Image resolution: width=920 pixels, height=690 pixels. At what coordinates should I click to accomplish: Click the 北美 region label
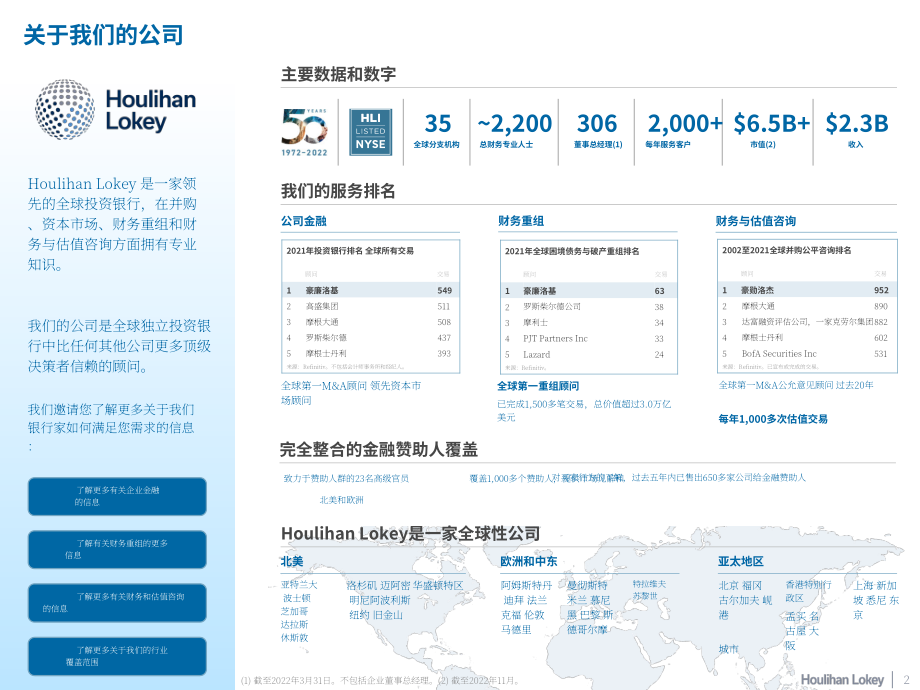(x=292, y=562)
